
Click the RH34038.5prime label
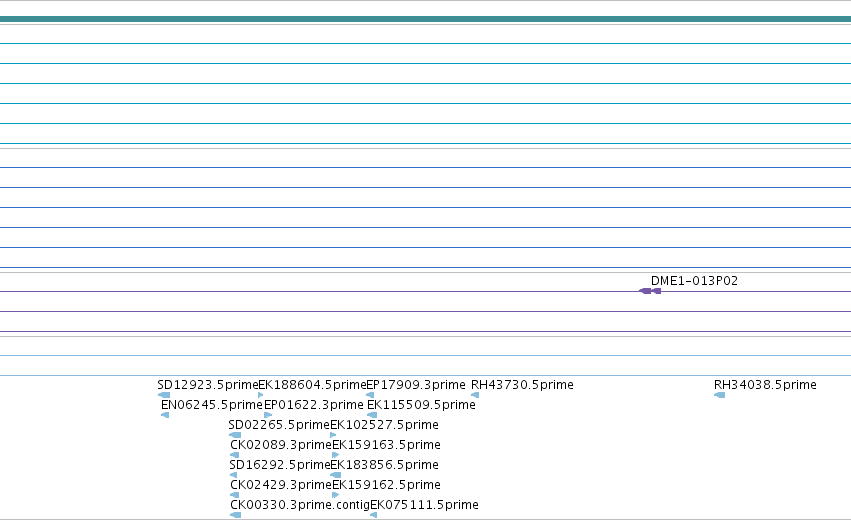pos(765,385)
